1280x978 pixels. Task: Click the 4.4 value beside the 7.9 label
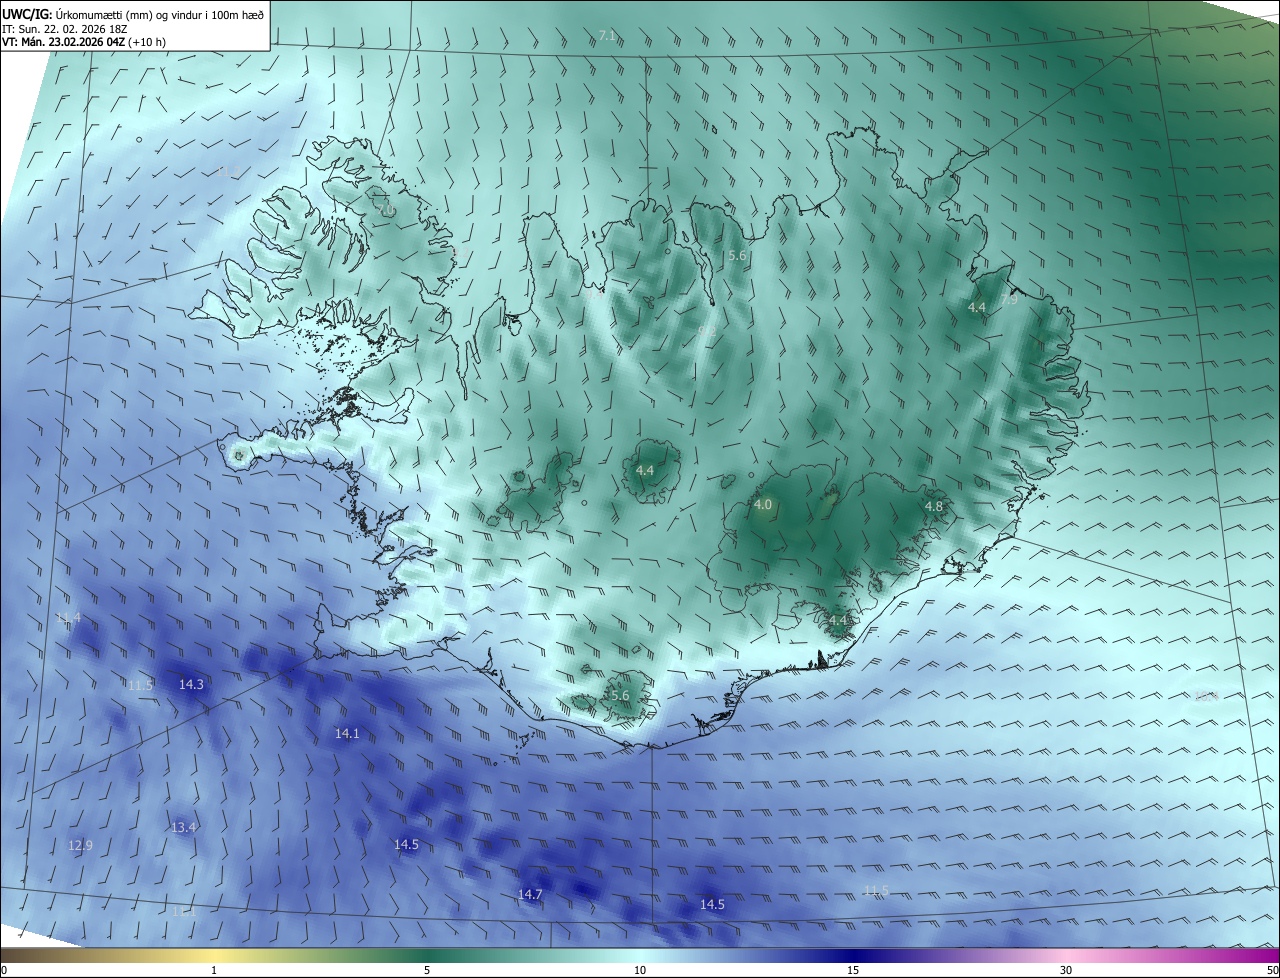pyautogui.click(x=977, y=307)
